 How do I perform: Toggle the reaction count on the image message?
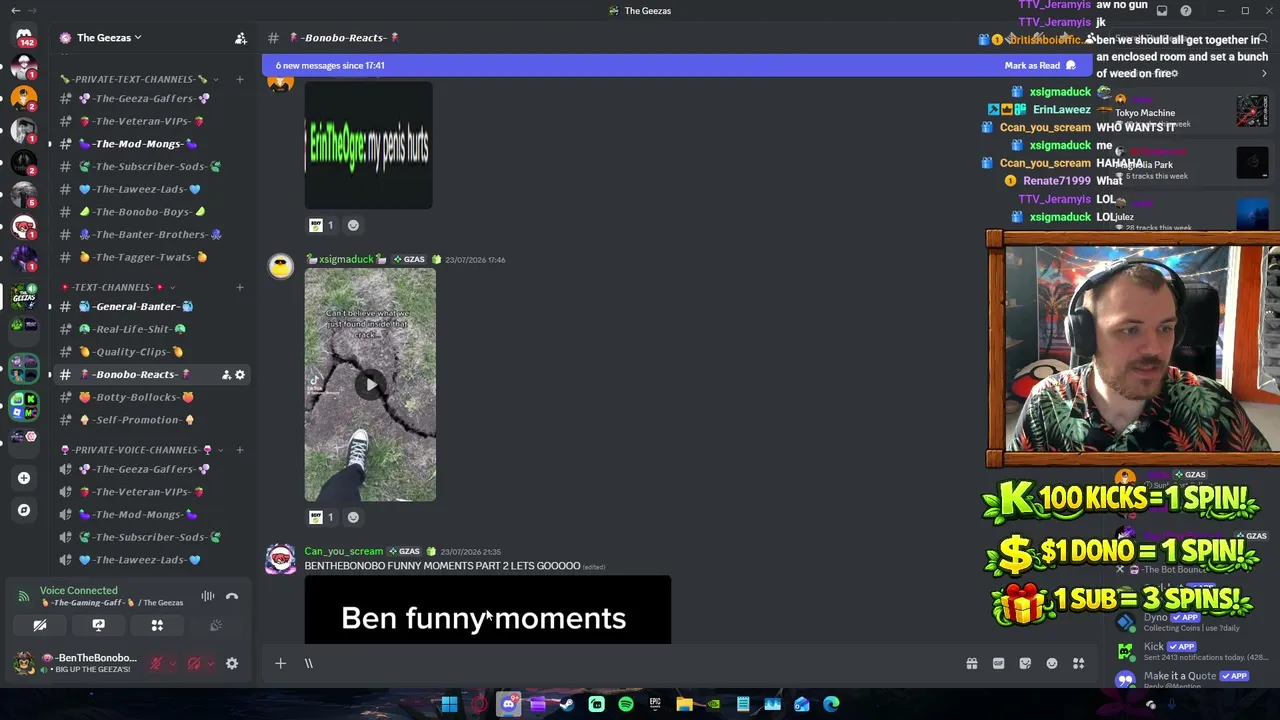(321, 226)
